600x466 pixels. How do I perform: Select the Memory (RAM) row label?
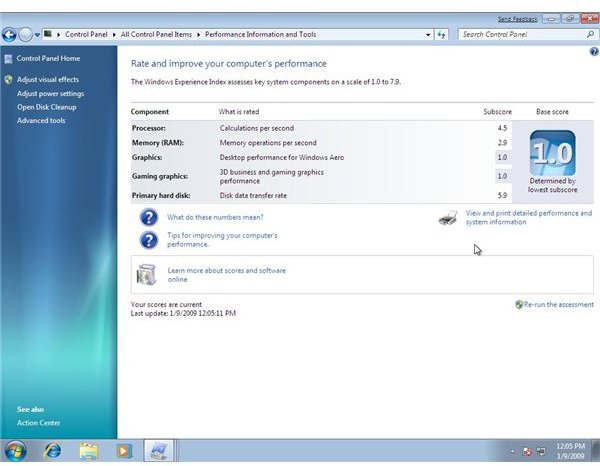158,143
